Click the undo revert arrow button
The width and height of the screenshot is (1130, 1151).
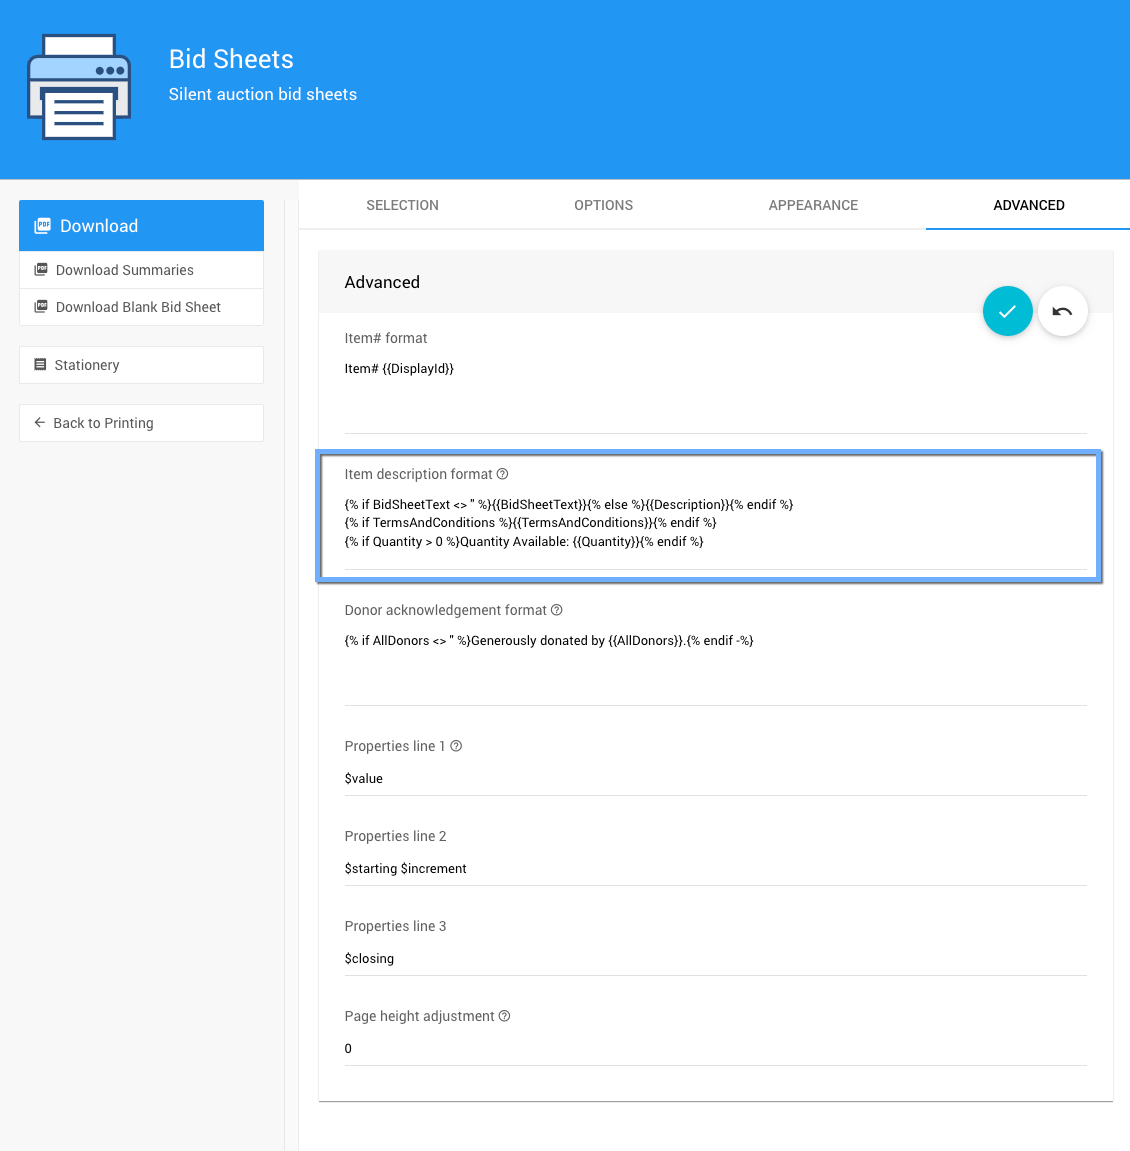click(x=1062, y=311)
